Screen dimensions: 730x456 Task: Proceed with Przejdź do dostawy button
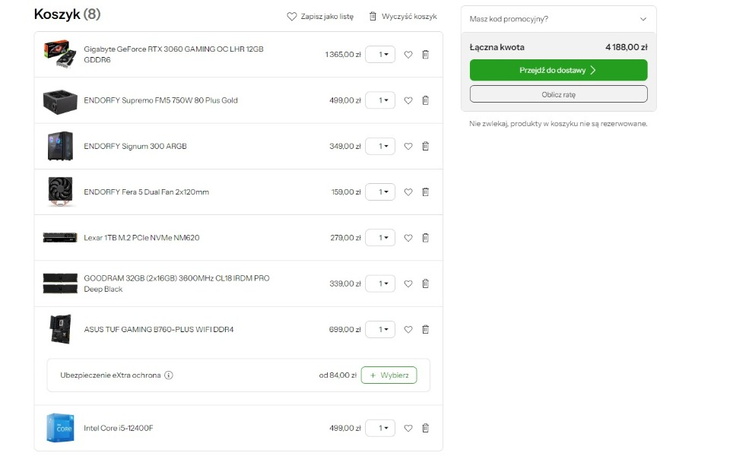click(x=558, y=70)
